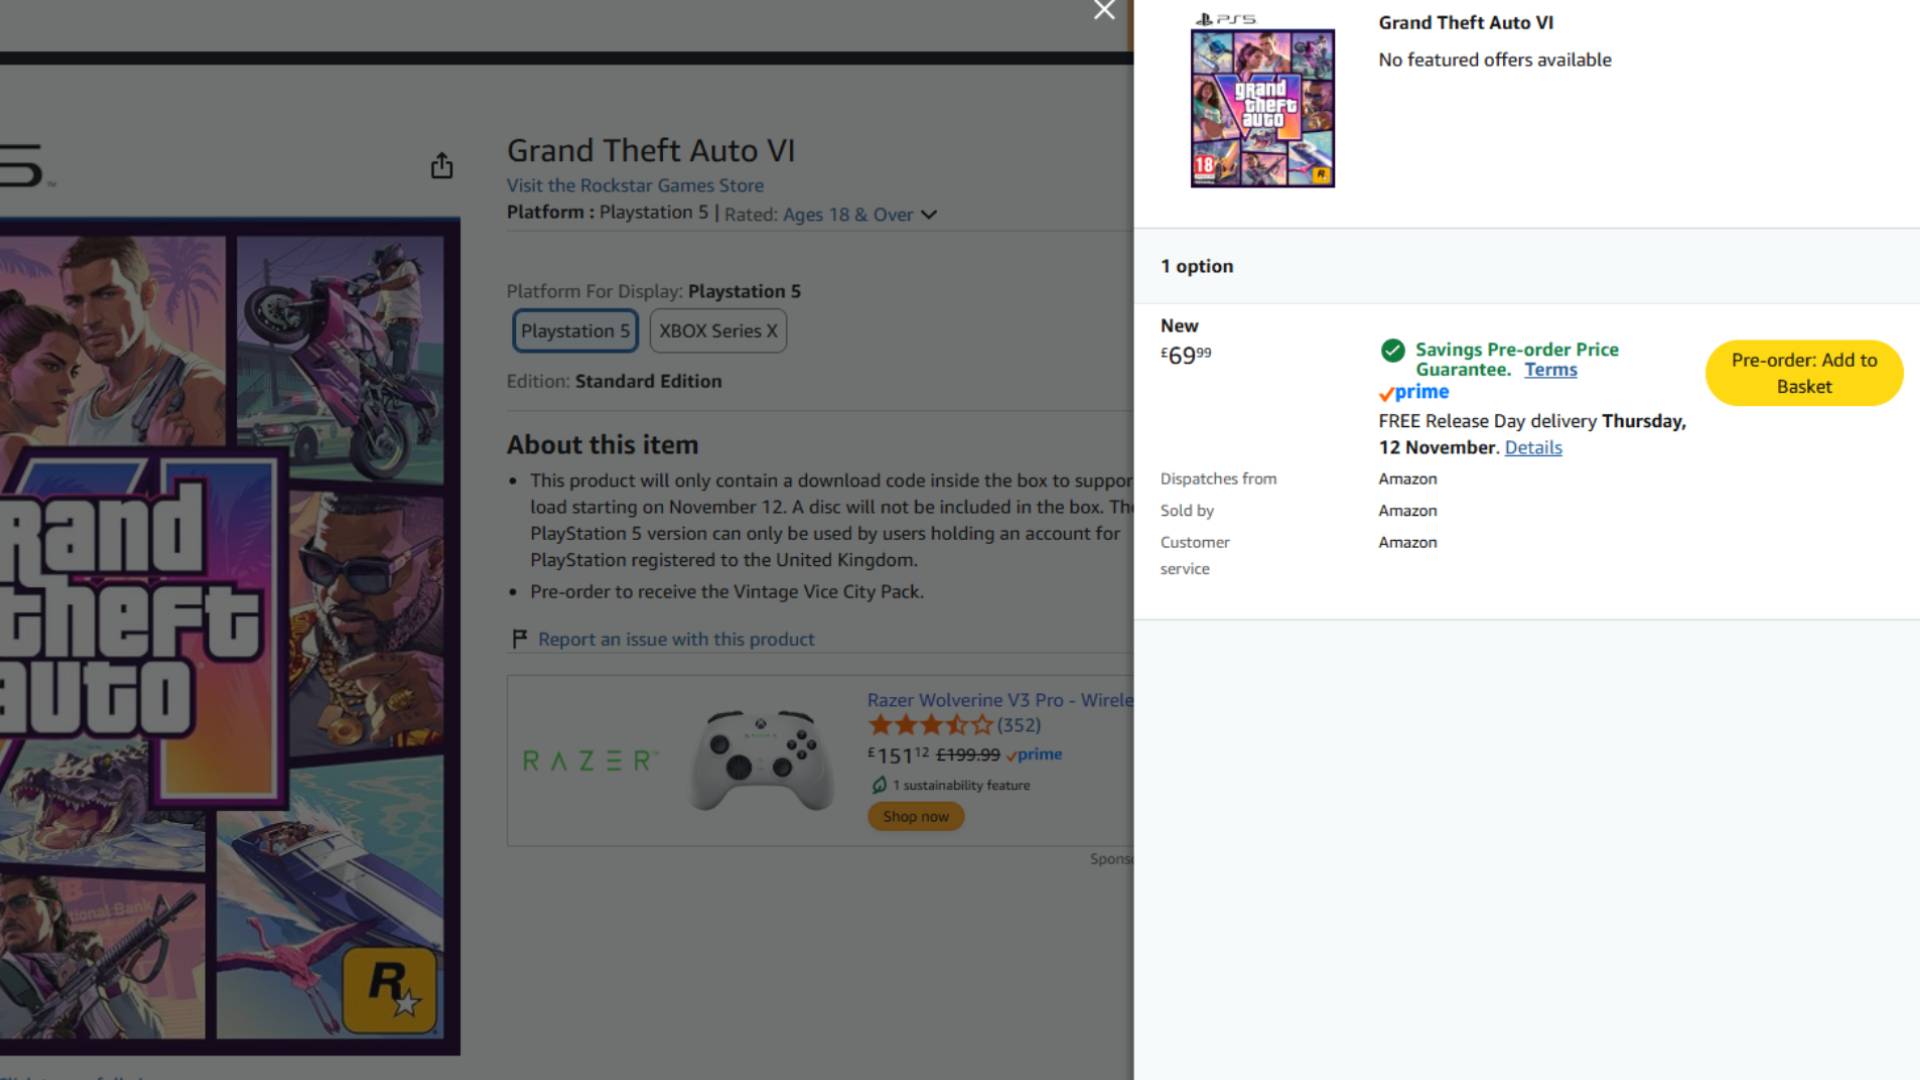
Task: Click the Razer ad prime badge
Action: click(1035, 755)
